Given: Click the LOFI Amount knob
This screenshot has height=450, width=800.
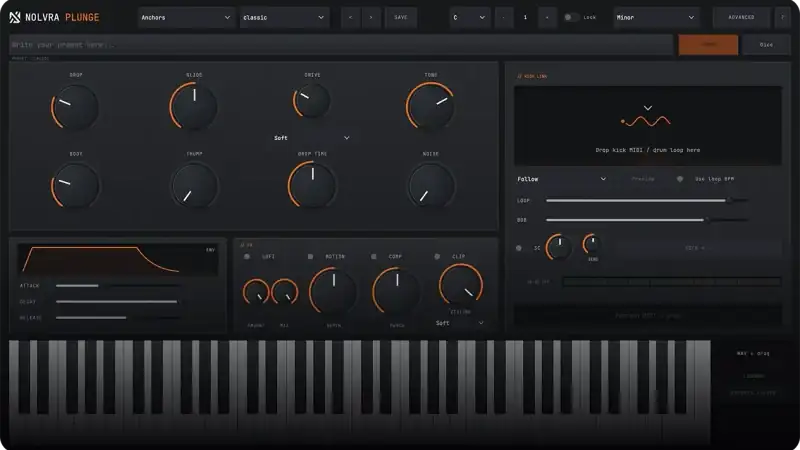Looking at the screenshot, I should tap(256, 292).
